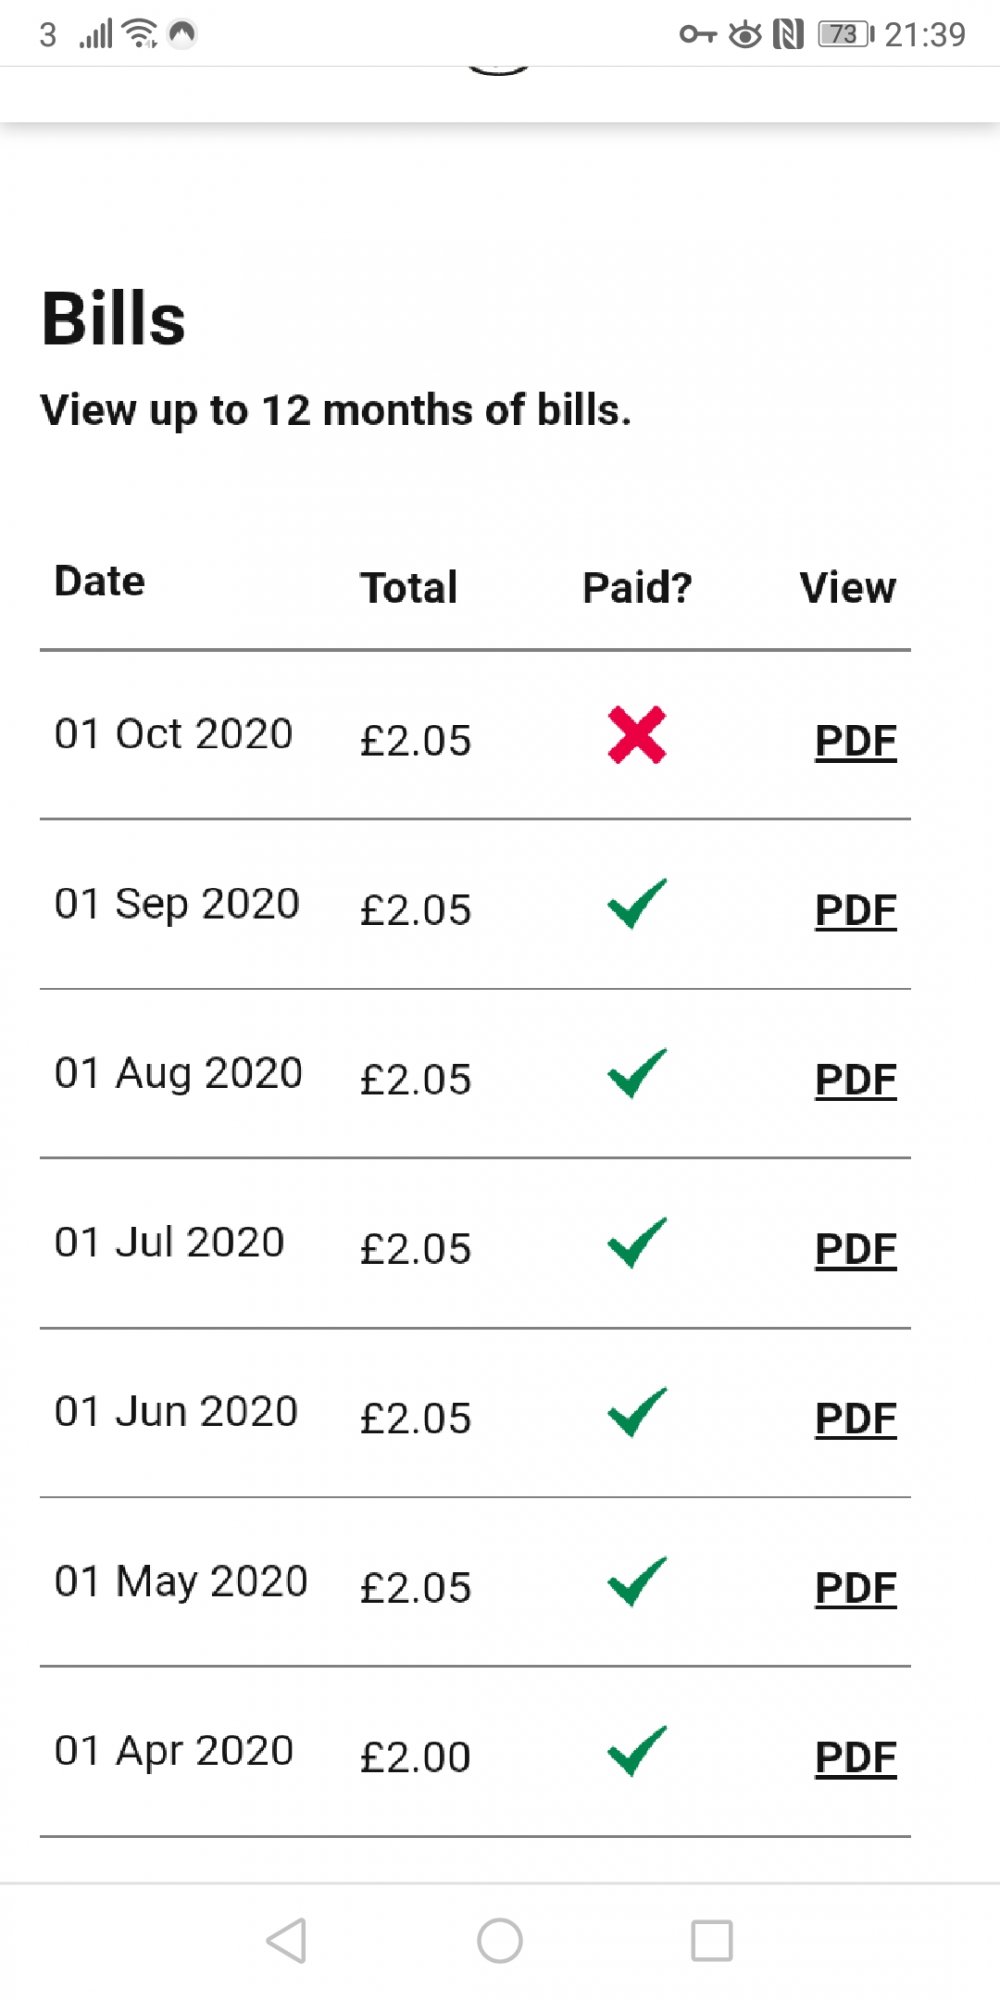The height and width of the screenshot is (2000, 1000).
Task: Open the 01 Apr 2020 bill PDF
Action: 855,1757
